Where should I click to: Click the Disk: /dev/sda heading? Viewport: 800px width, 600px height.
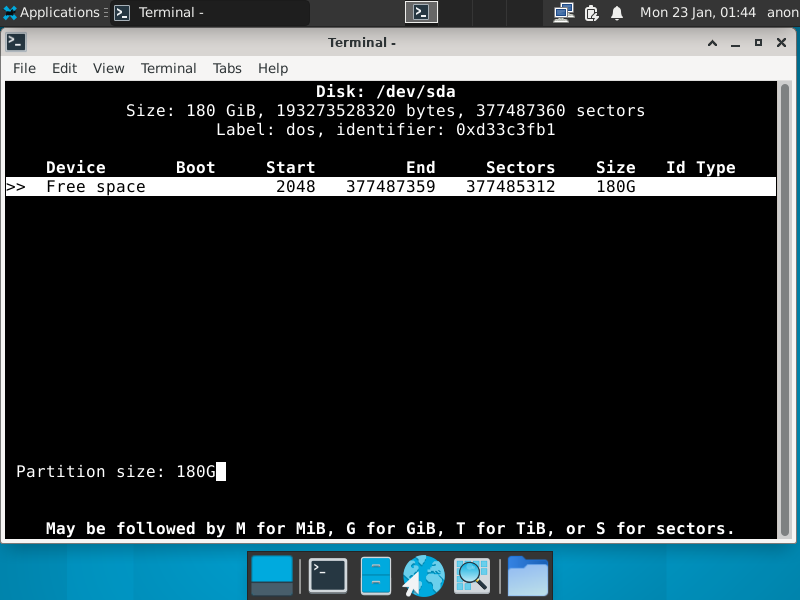click(x=386, y=91)
